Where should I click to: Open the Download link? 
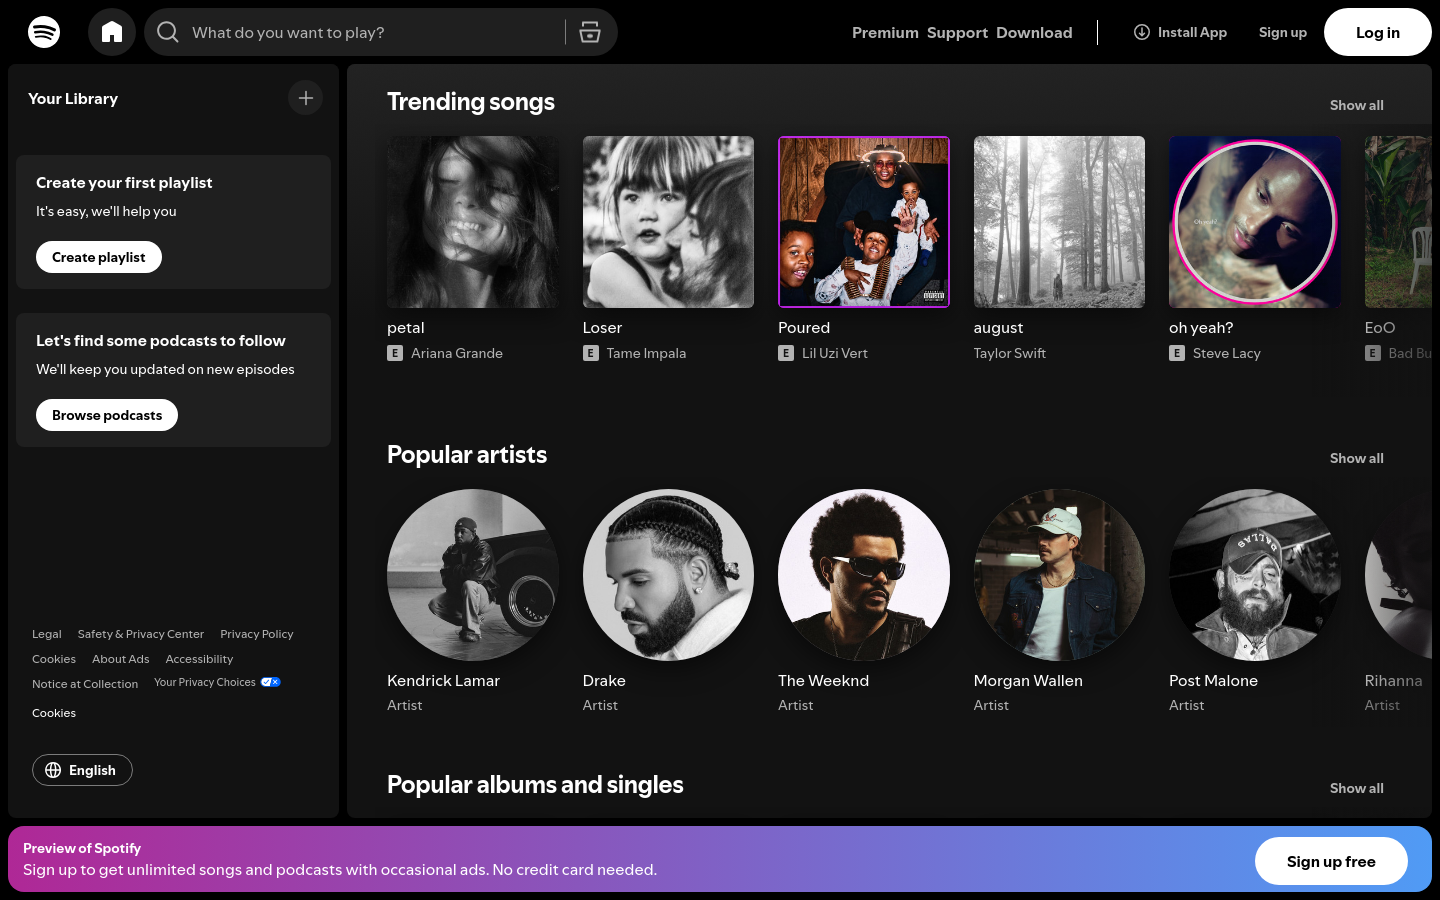[x=1034, y=32]
